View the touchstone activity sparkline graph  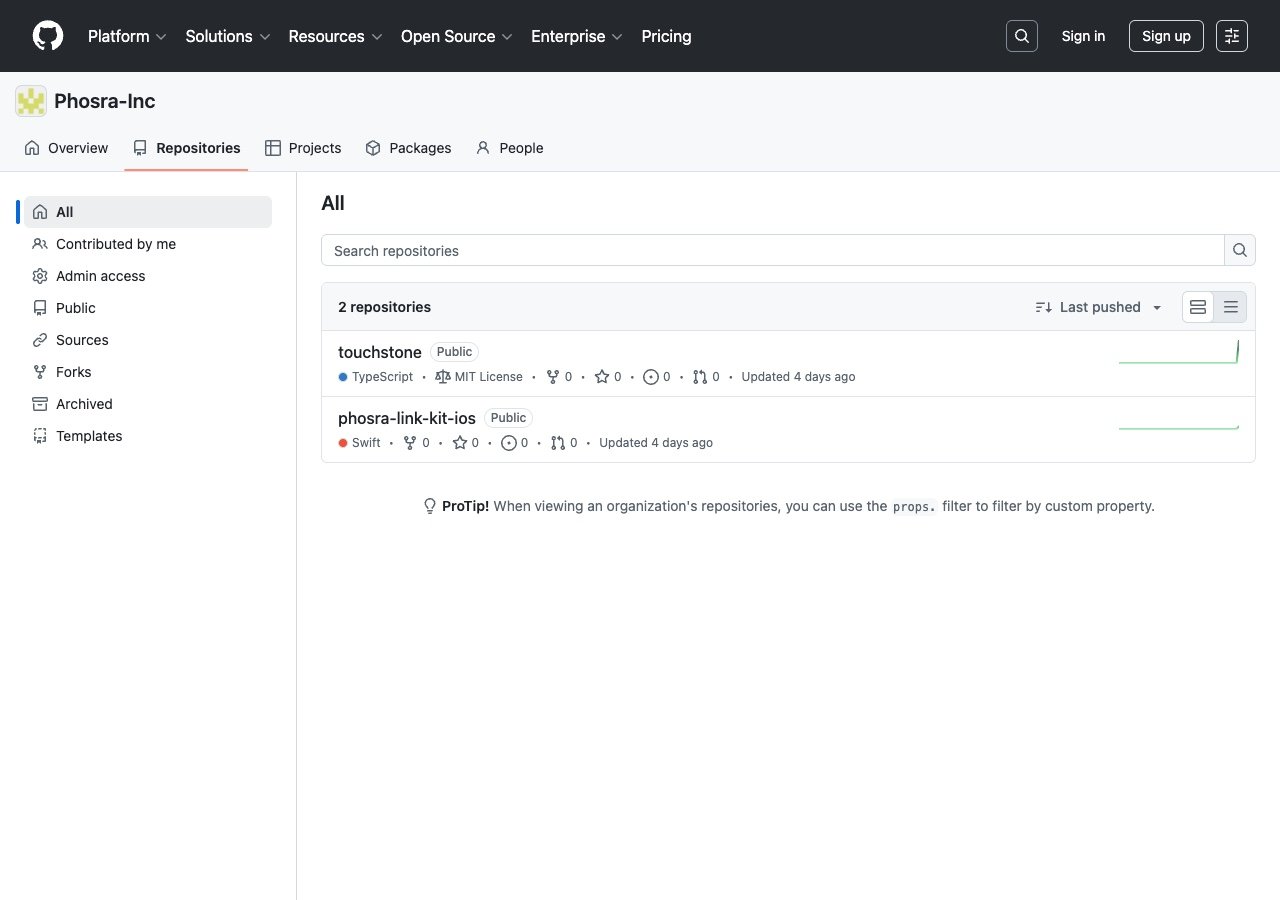(x=1179, y=352)
